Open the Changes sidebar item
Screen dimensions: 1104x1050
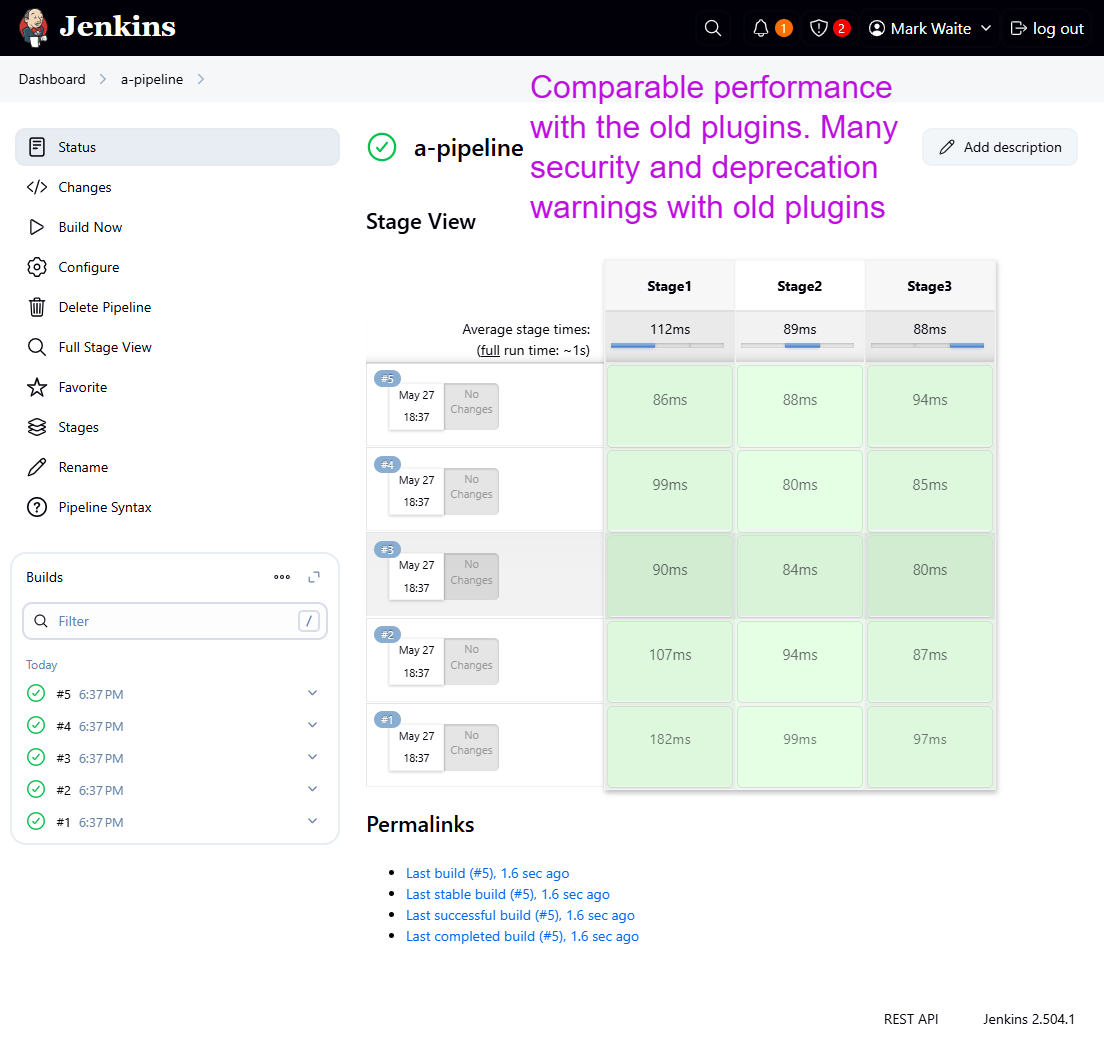tap(85, 187)
